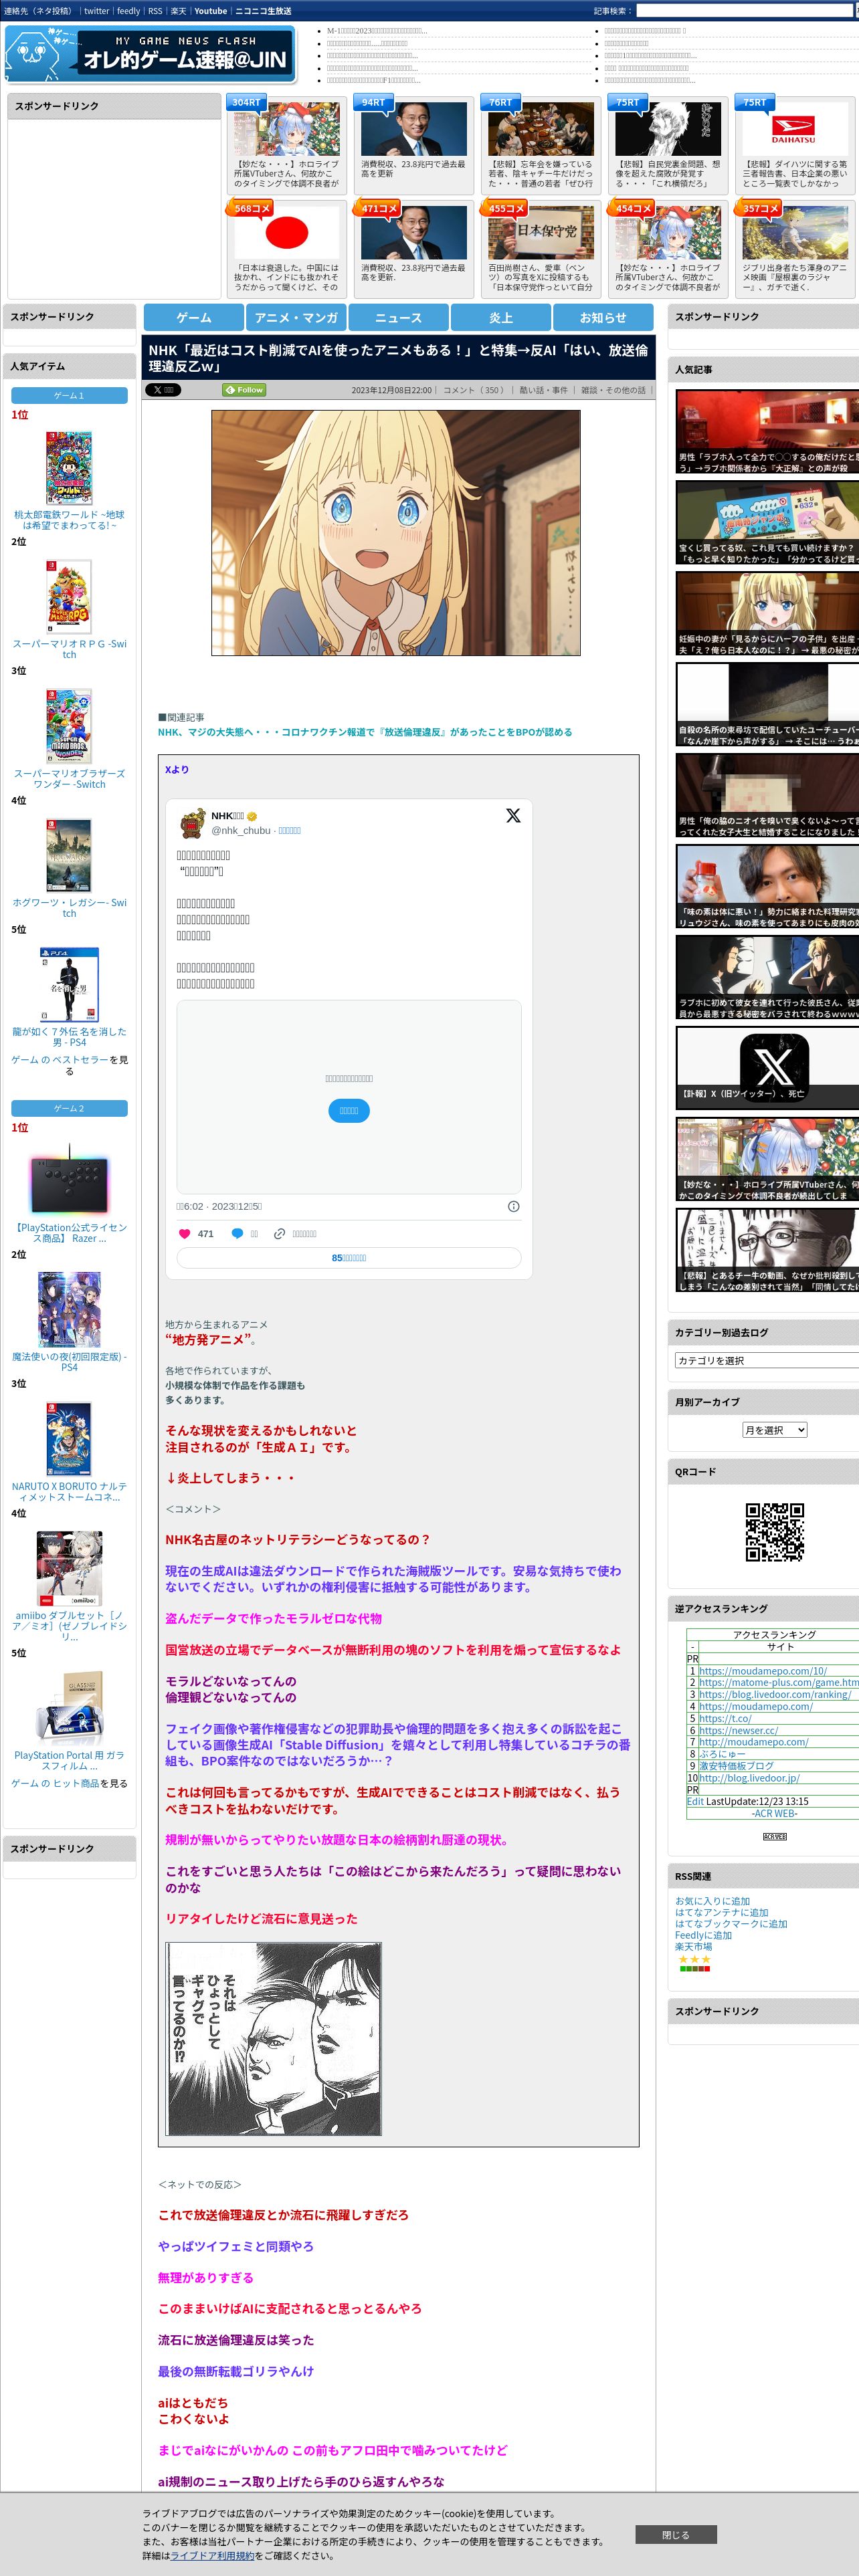Select the 炎上 navigation tab
Viewport: 859px width, 2576px height.
[x=501, y=317]
